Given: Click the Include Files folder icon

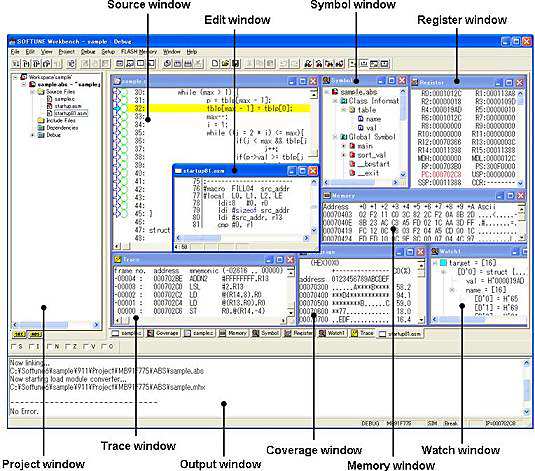Looking at the screenshot, I should tap(41, 120).
